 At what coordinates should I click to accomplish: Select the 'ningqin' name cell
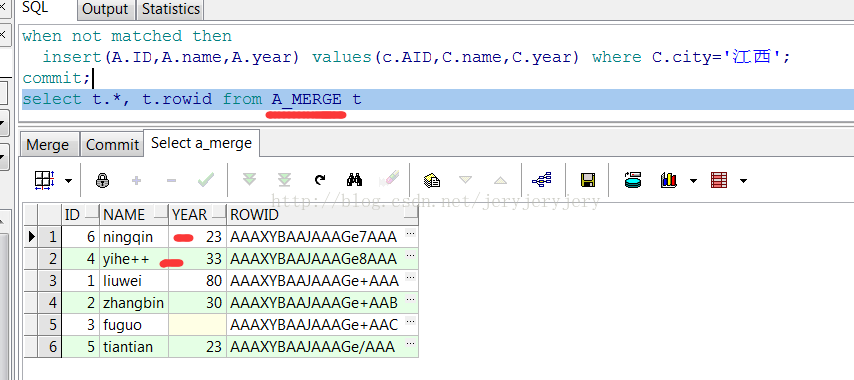point(134,237)
